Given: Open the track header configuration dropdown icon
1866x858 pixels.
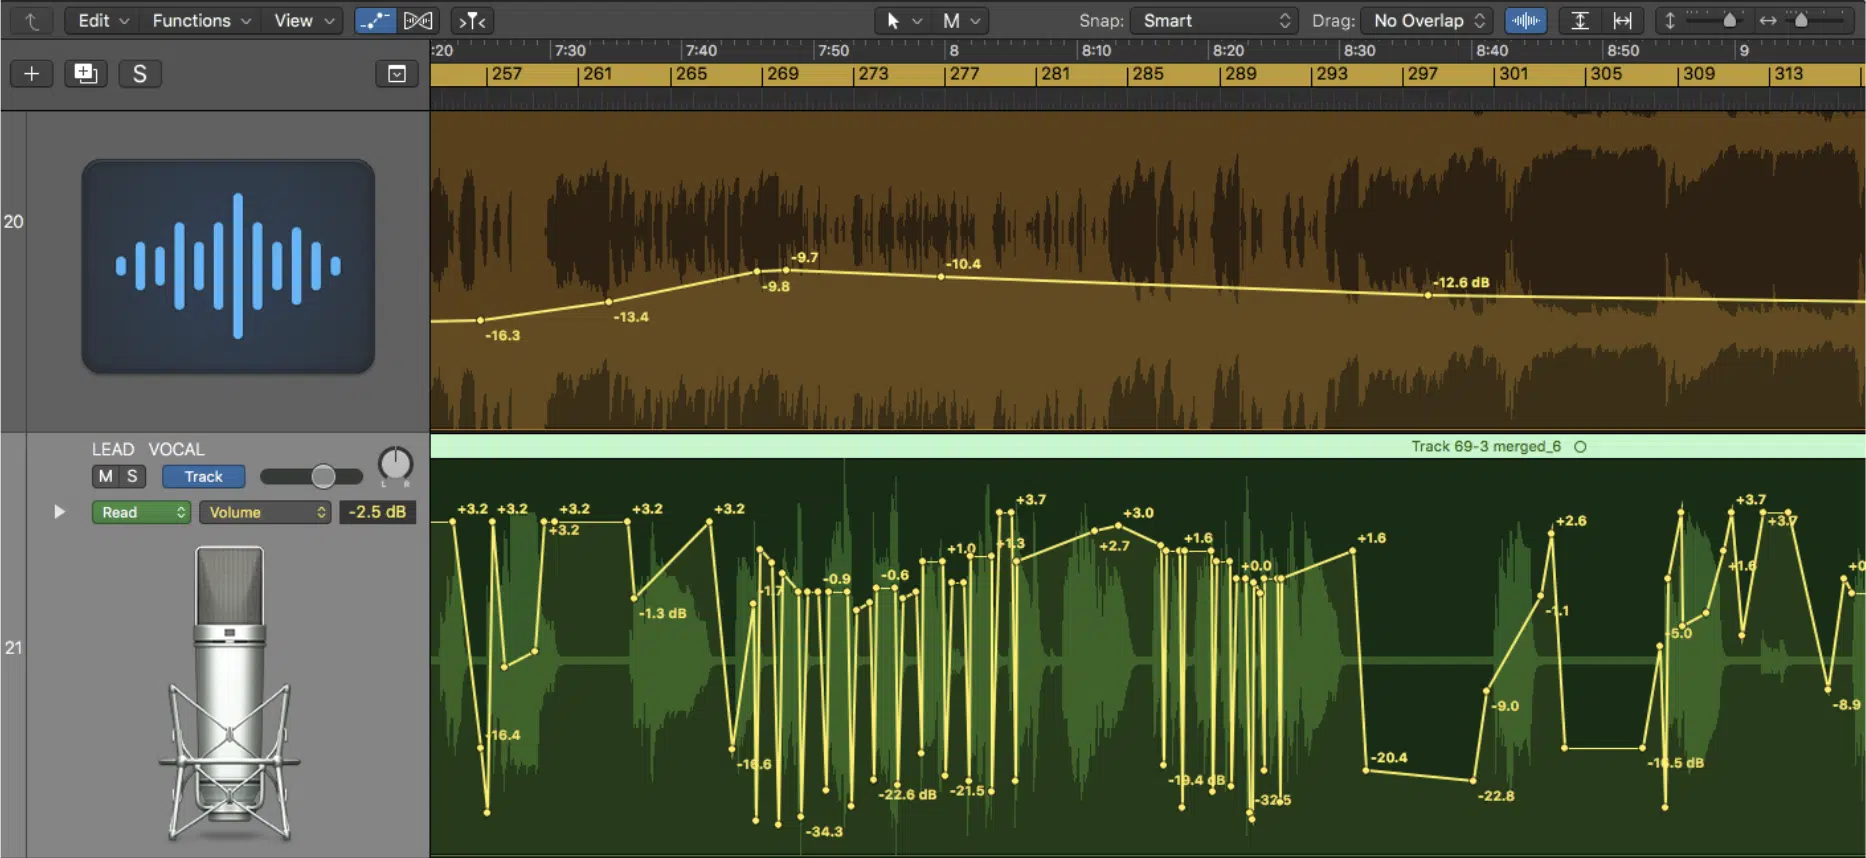Looking at the screenshot, I should point(397,74).
